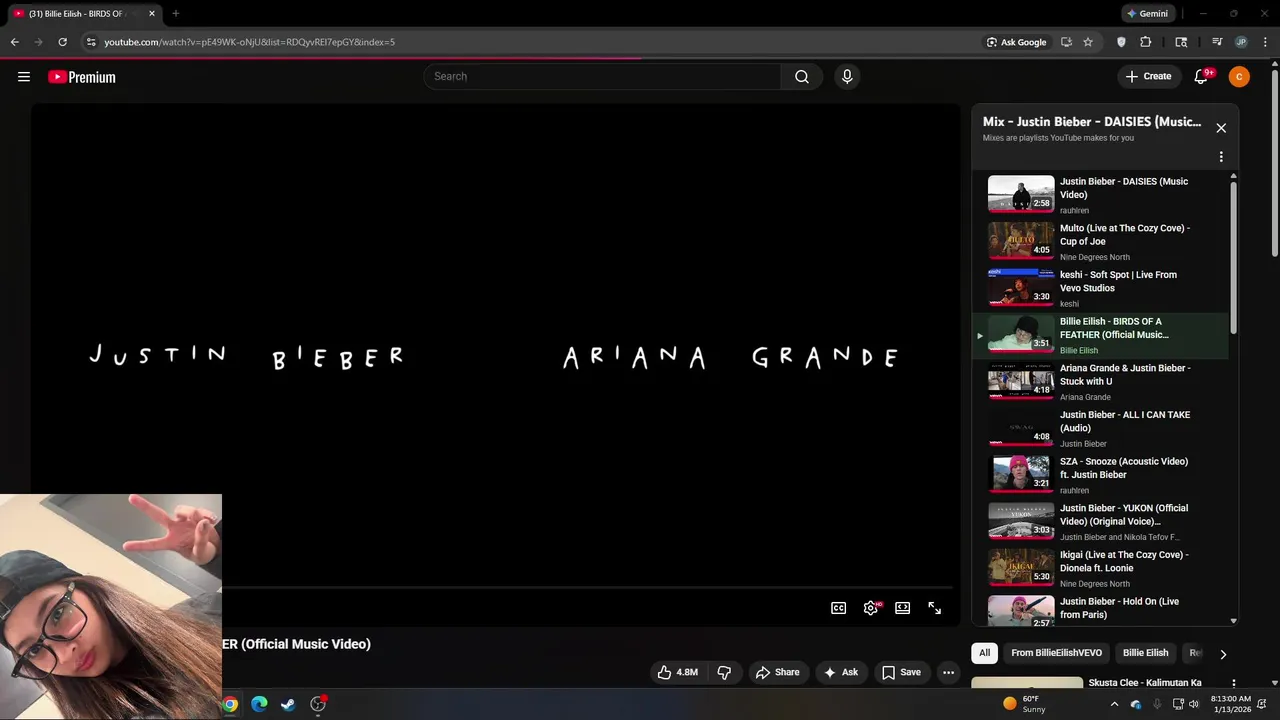Play SZA - Snooze (Acoustic Video)

click(1100, 475)
